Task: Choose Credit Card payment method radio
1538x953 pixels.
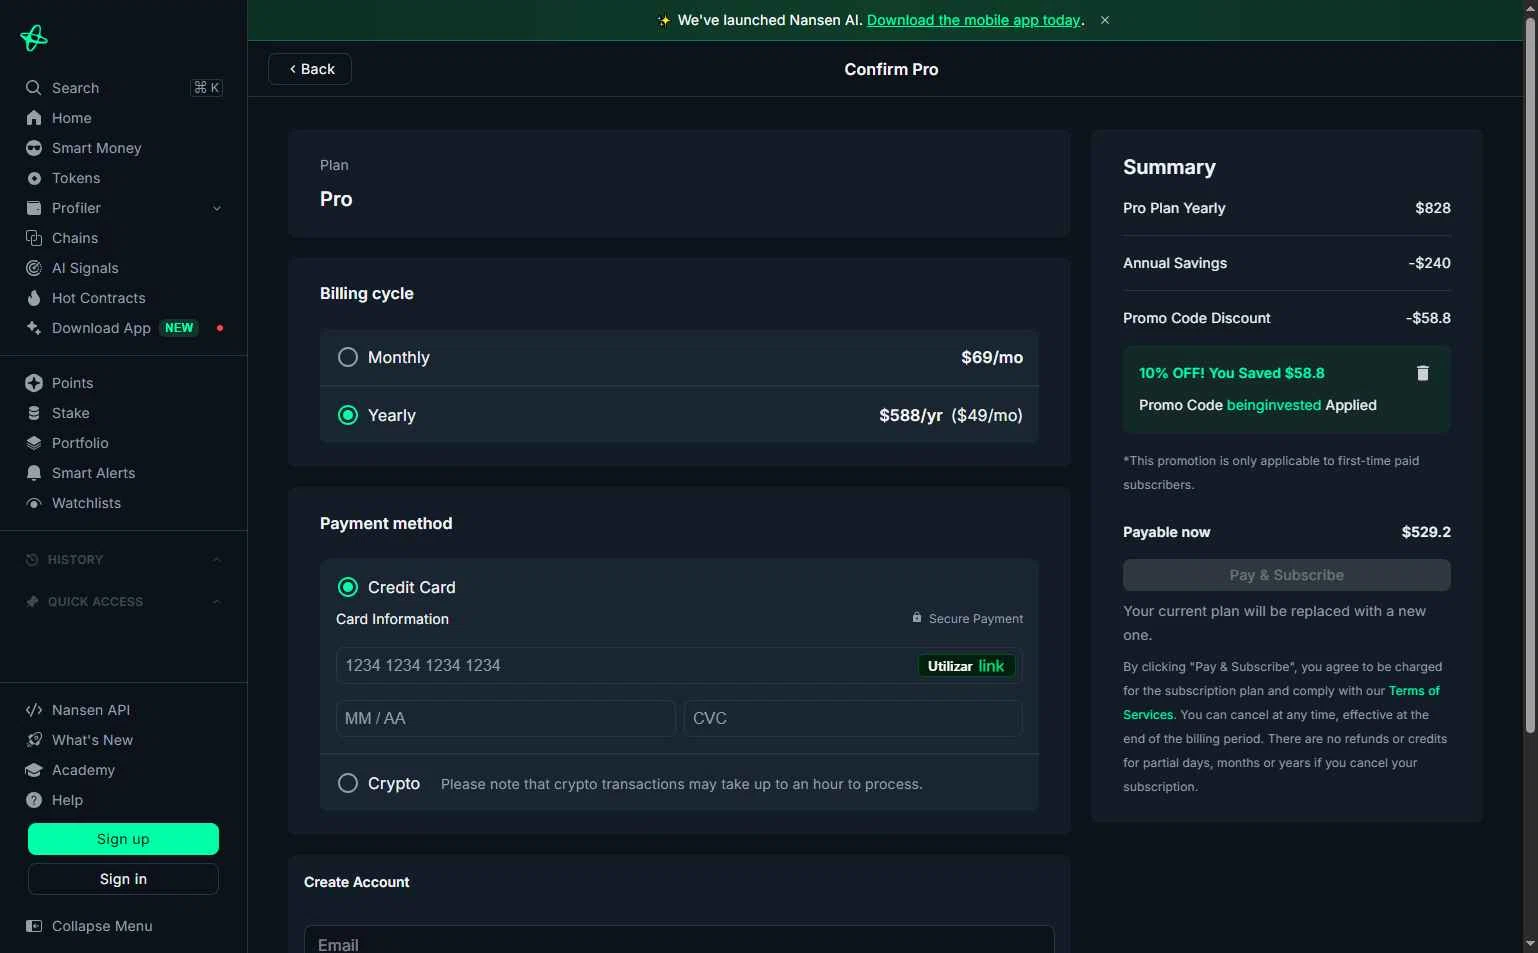Action: click(x=348, y=587)
